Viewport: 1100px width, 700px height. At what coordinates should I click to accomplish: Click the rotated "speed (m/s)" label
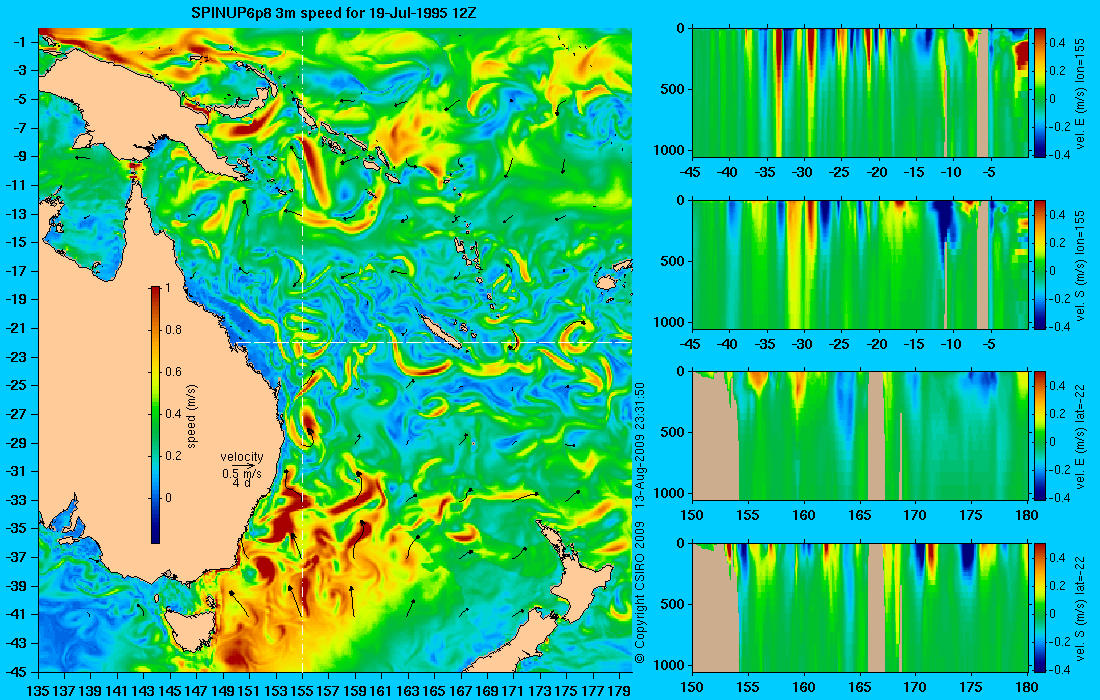192,415
